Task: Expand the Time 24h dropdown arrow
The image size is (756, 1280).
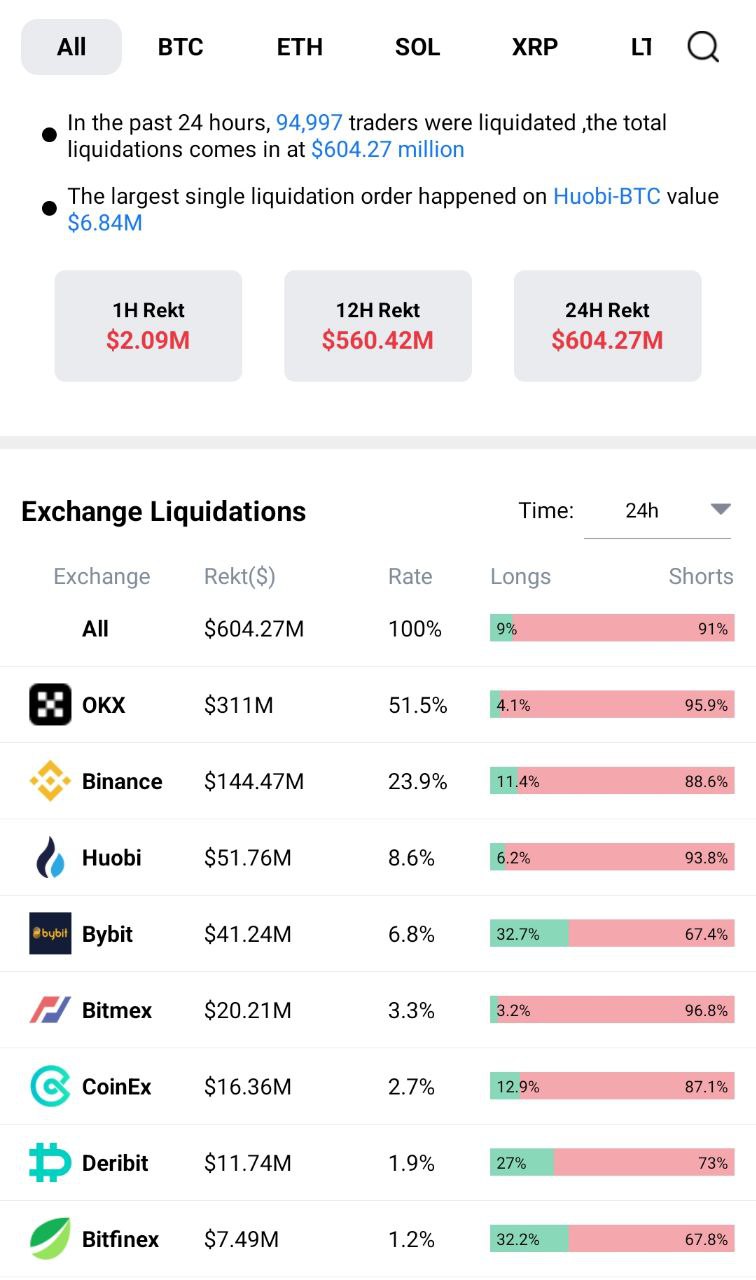Action: pyautogui.click(x=720, y=510)
